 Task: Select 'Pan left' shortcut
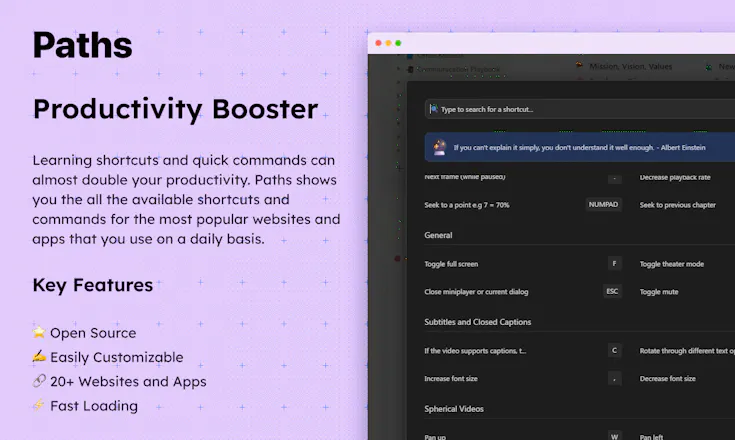click(651, 437)
